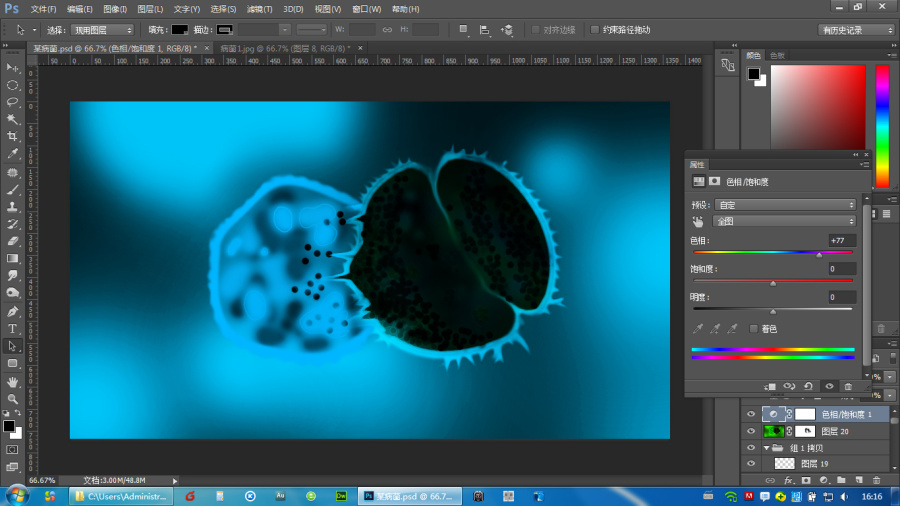Open the 图像(I) menu
This screenshot has width=900, height=506.
(x=115, y=9)
